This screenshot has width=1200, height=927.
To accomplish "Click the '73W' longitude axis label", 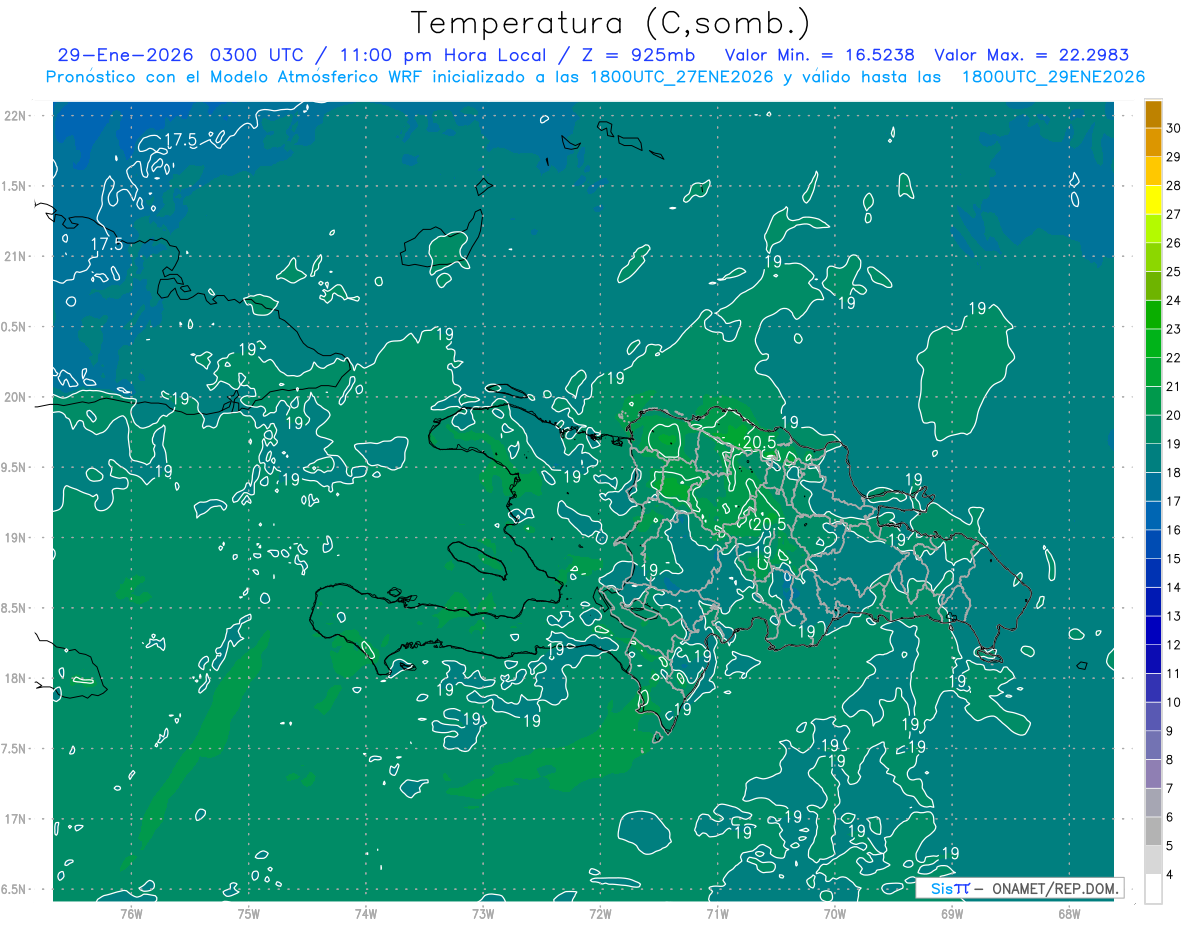I will (x=483, y=913).
